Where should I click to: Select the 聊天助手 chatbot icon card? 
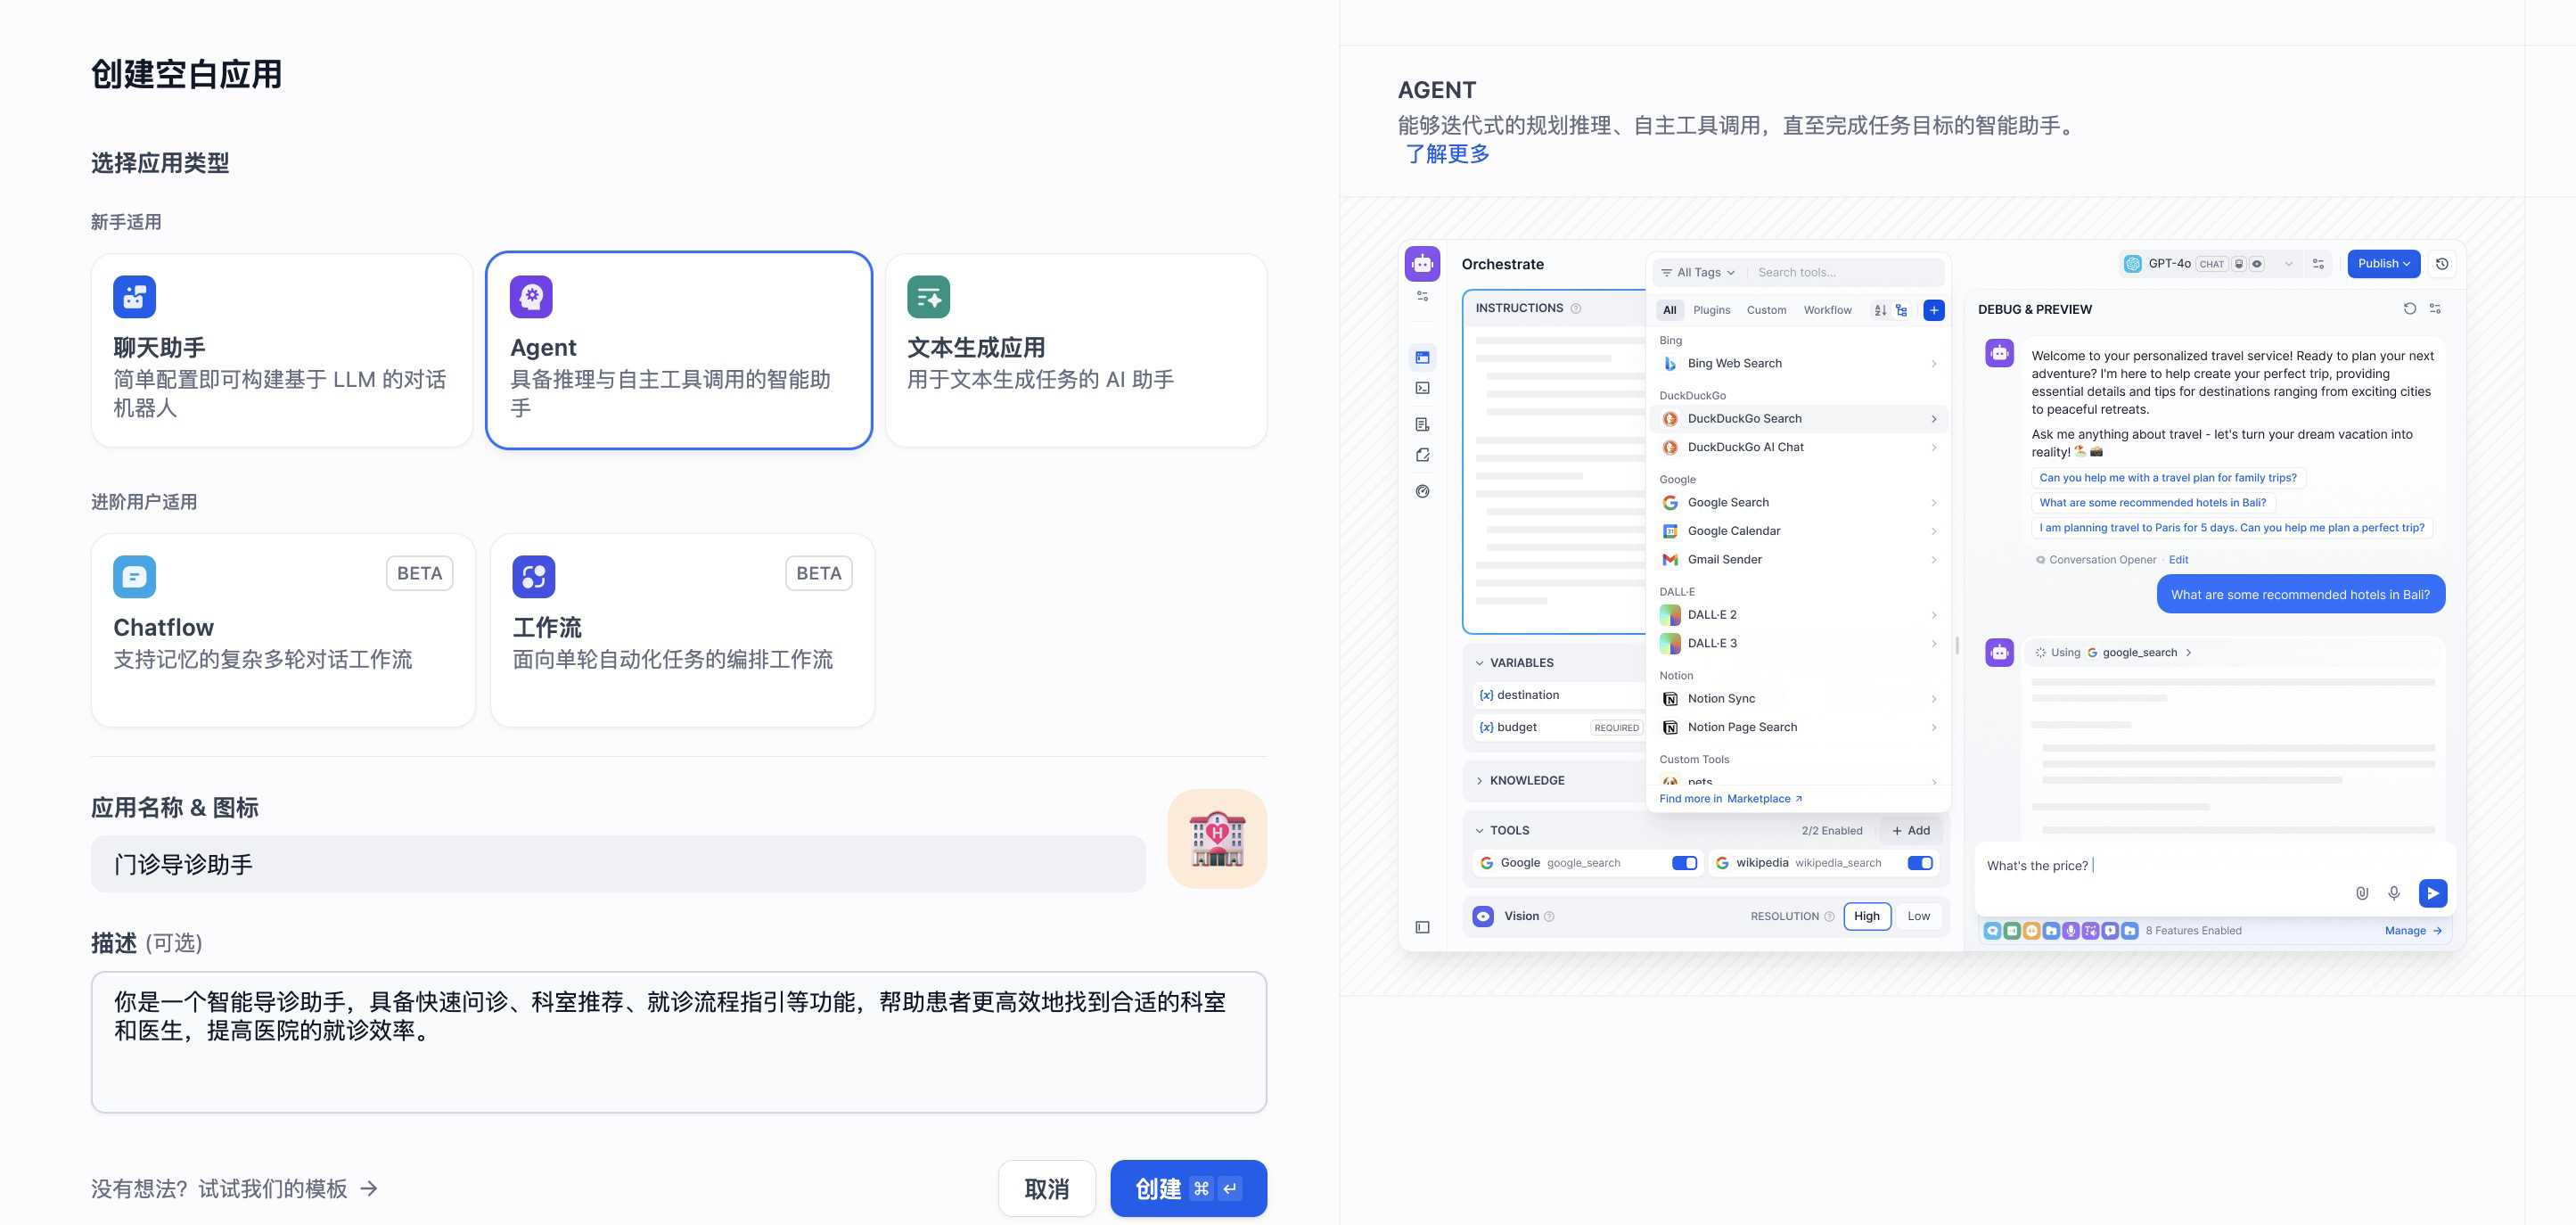[x=281, y=349]
